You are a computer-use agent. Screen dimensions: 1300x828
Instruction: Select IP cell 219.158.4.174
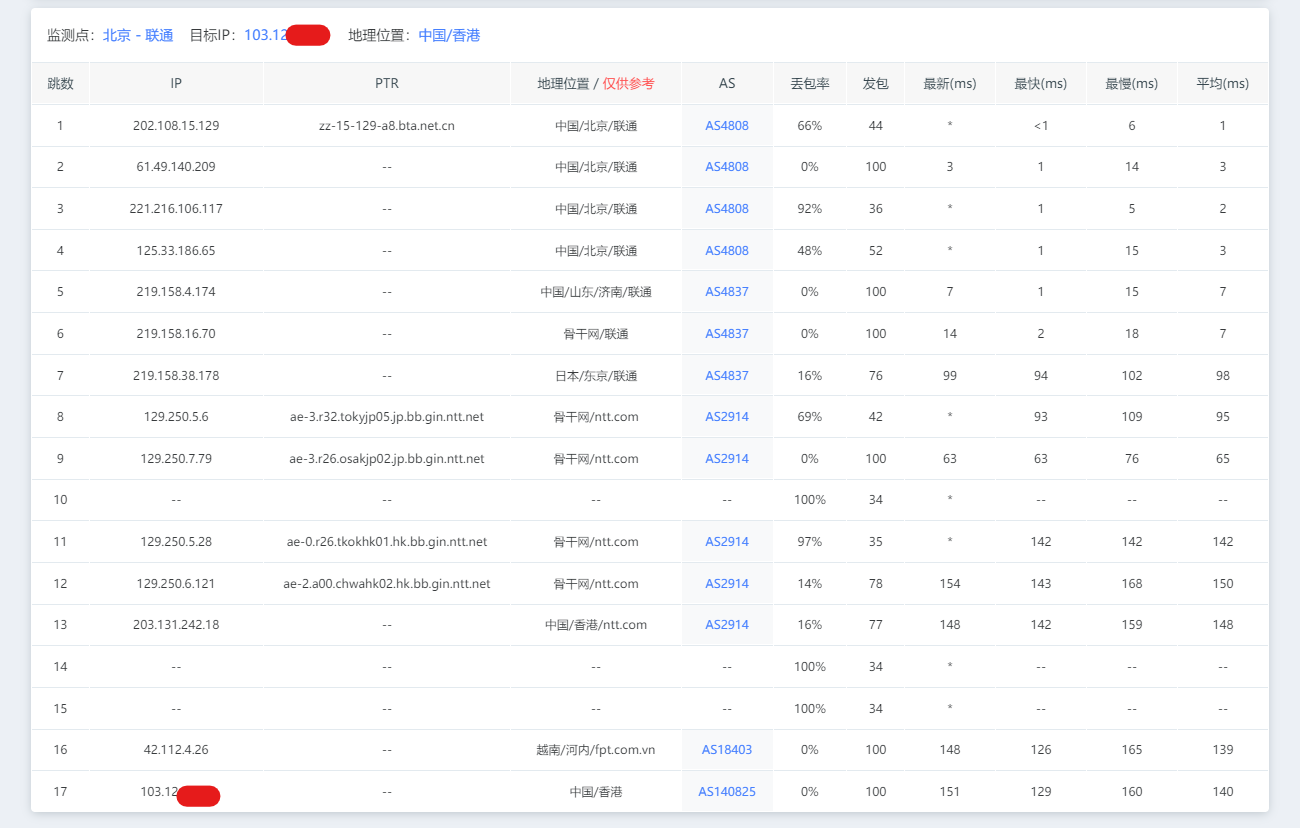(176, 292)
